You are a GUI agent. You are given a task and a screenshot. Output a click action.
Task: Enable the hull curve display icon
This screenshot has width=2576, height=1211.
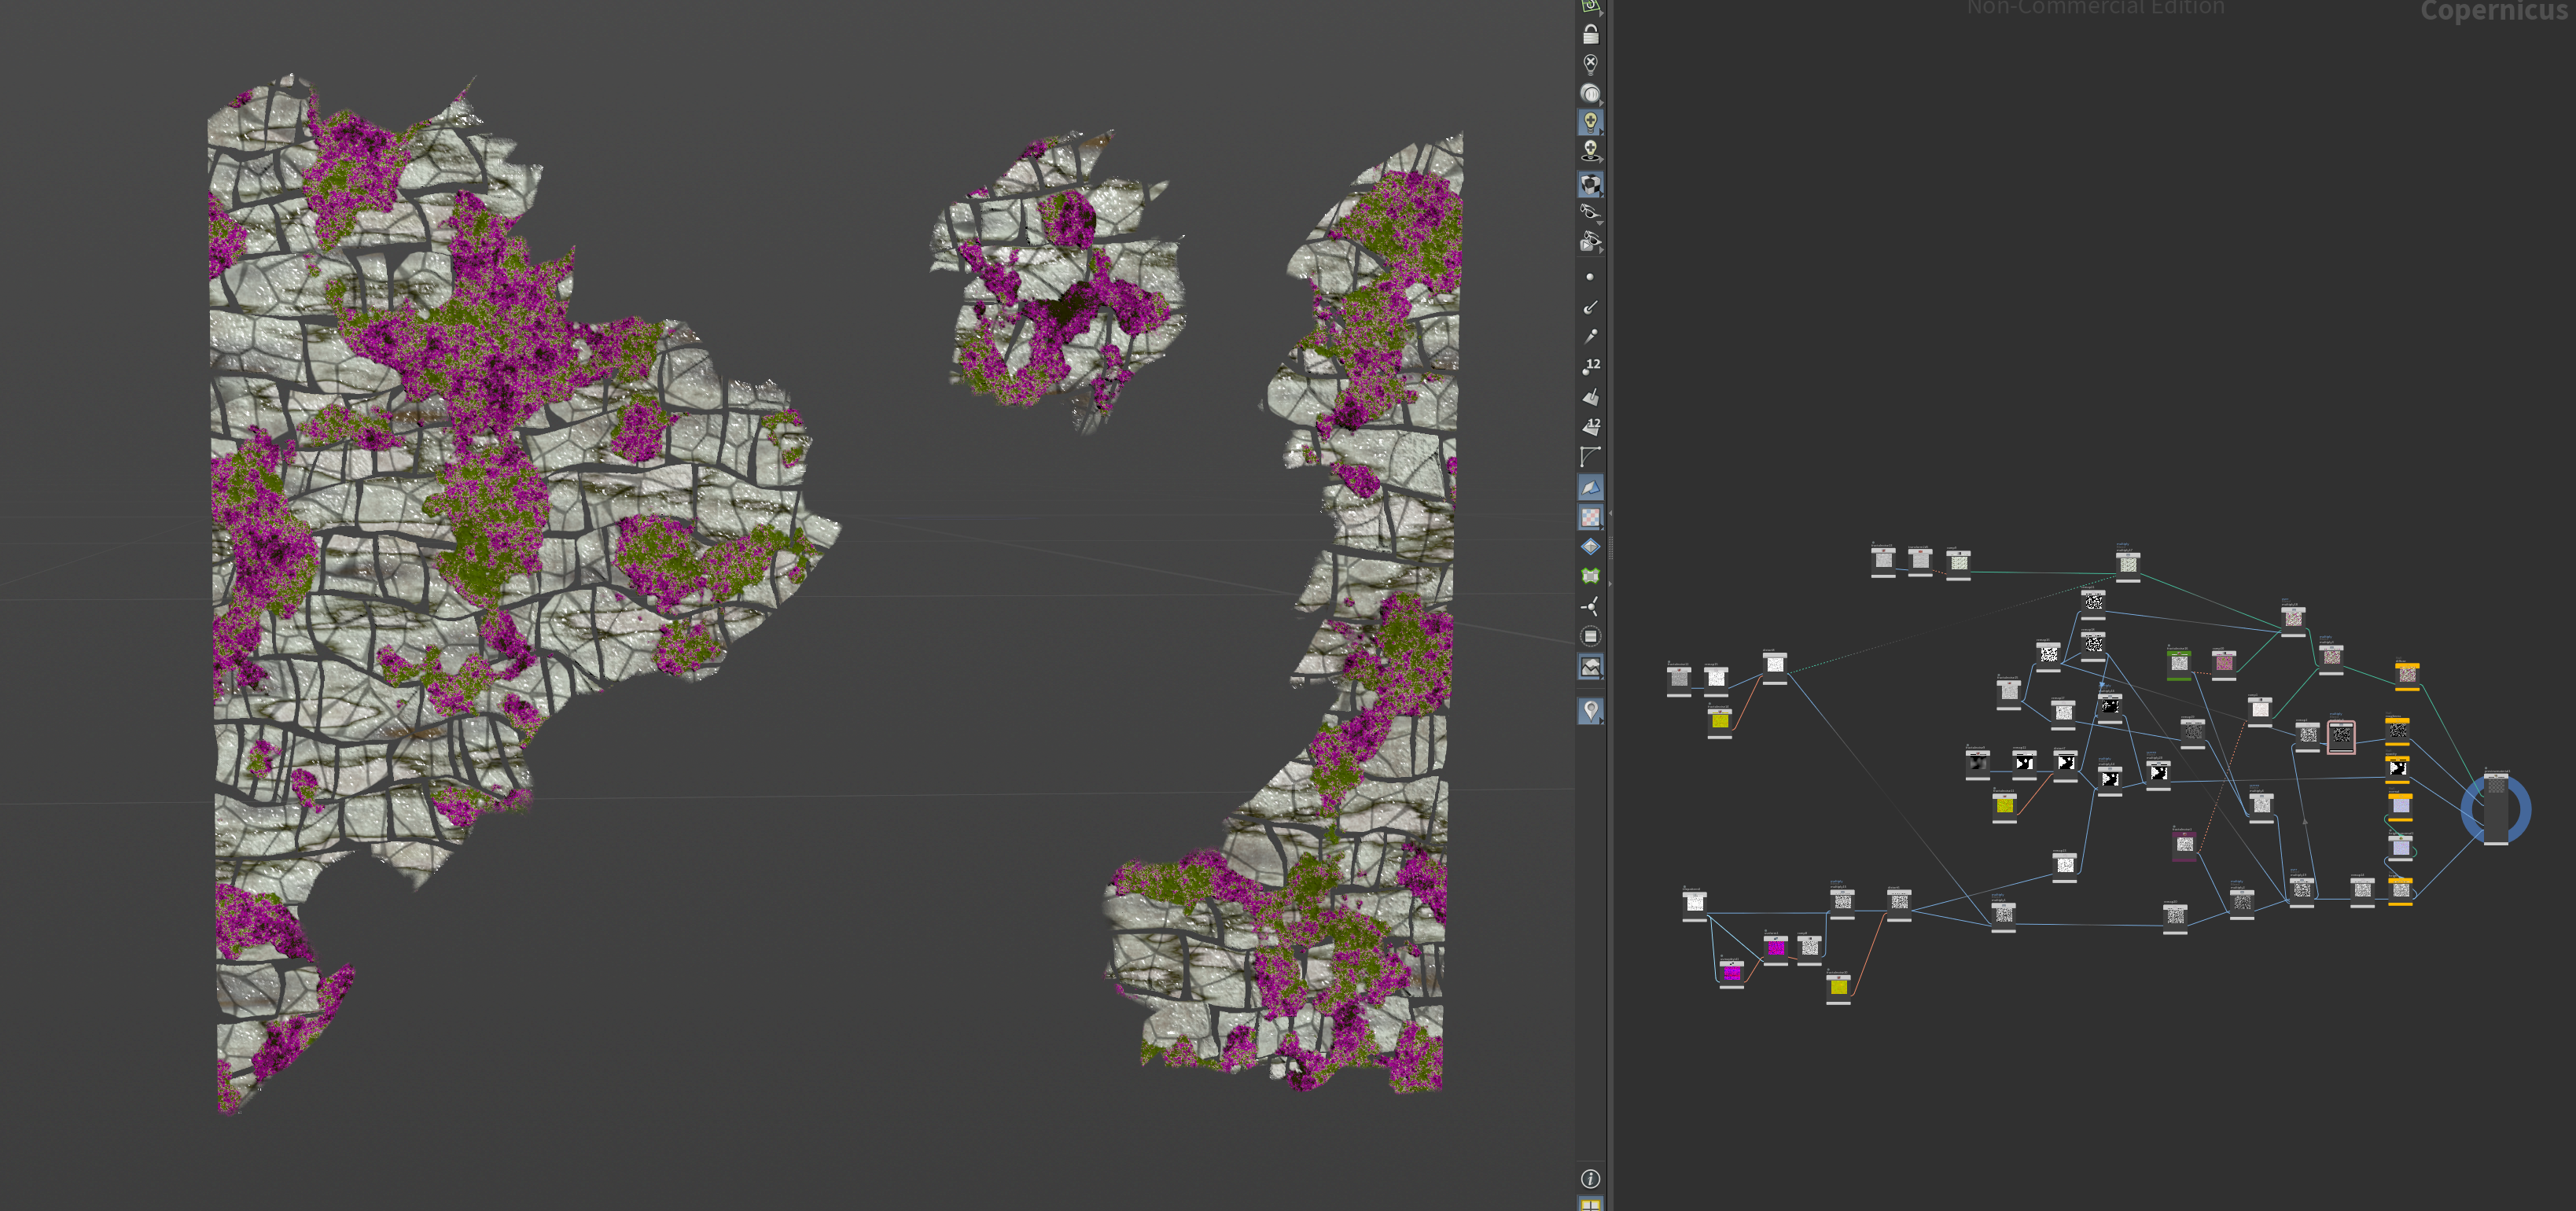pos(1590,456)
